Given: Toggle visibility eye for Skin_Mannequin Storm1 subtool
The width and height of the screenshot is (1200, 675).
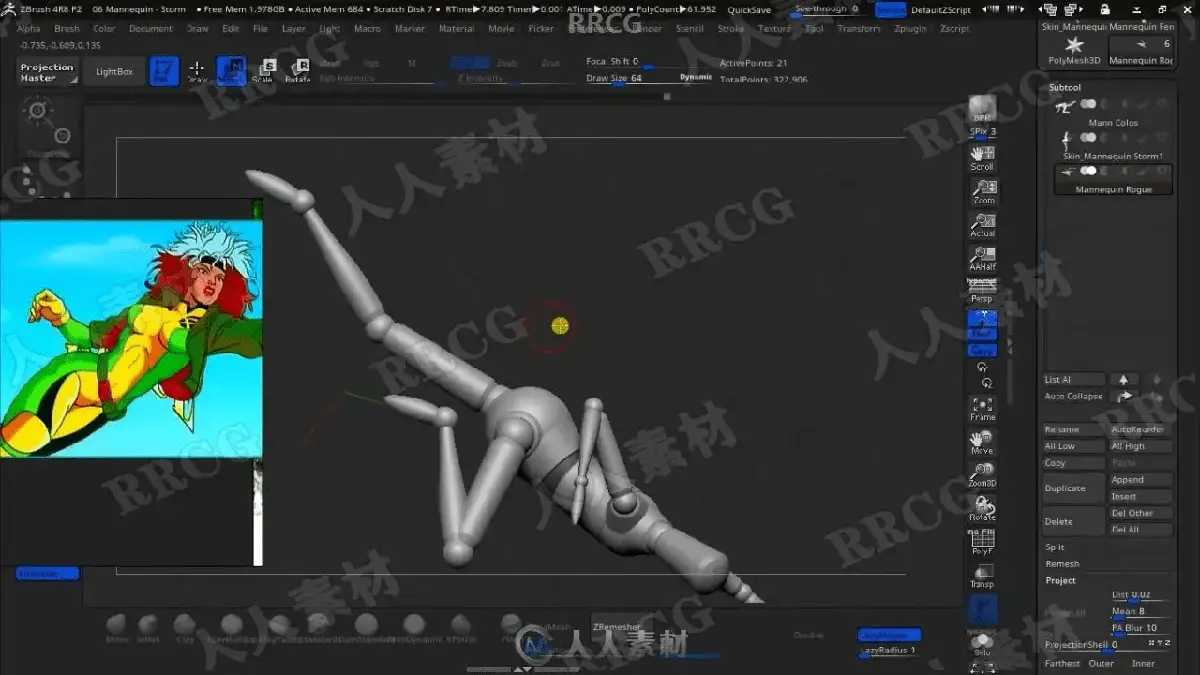Looking at the screenshot, I should 1087,137.
